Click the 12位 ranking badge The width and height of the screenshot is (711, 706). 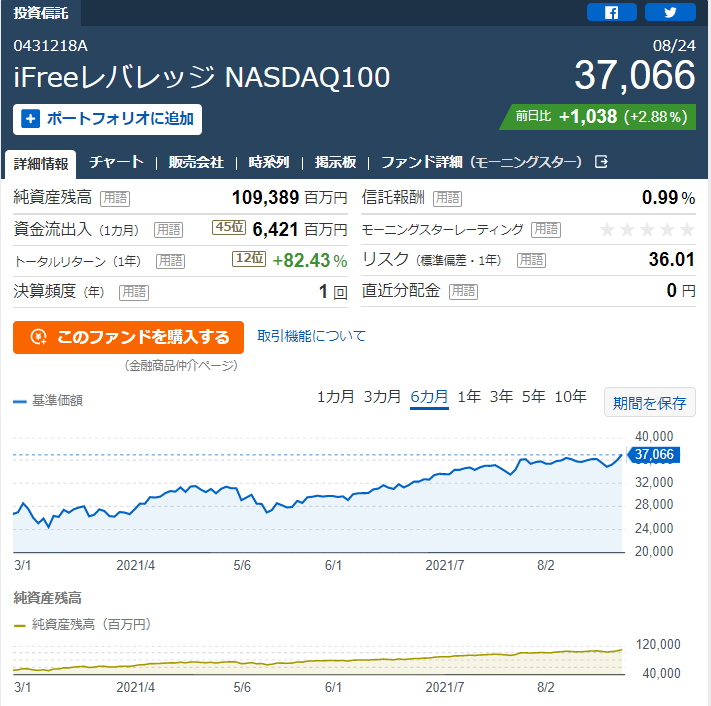[249, 258]
